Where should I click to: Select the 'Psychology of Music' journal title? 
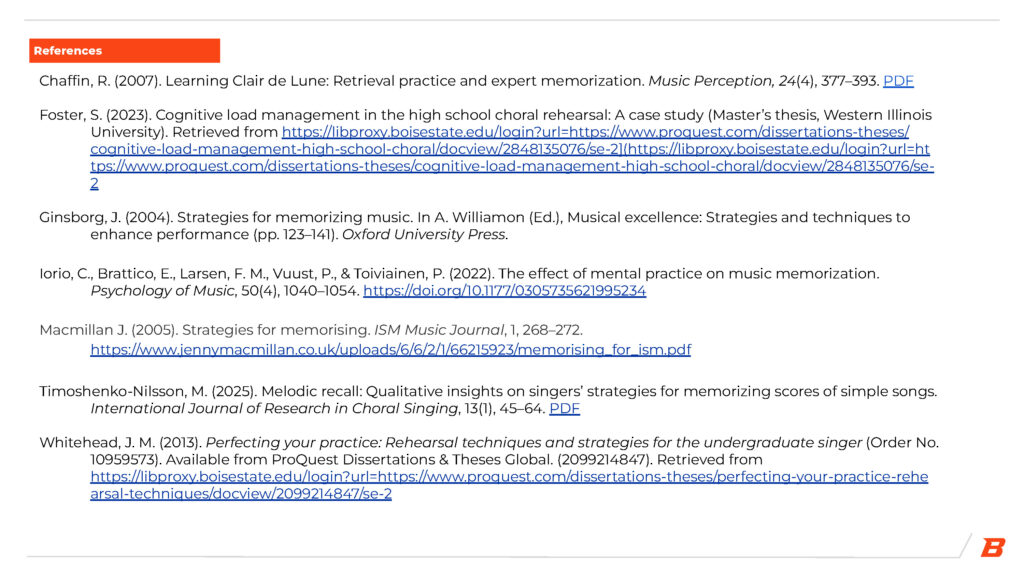coord(164,291)
